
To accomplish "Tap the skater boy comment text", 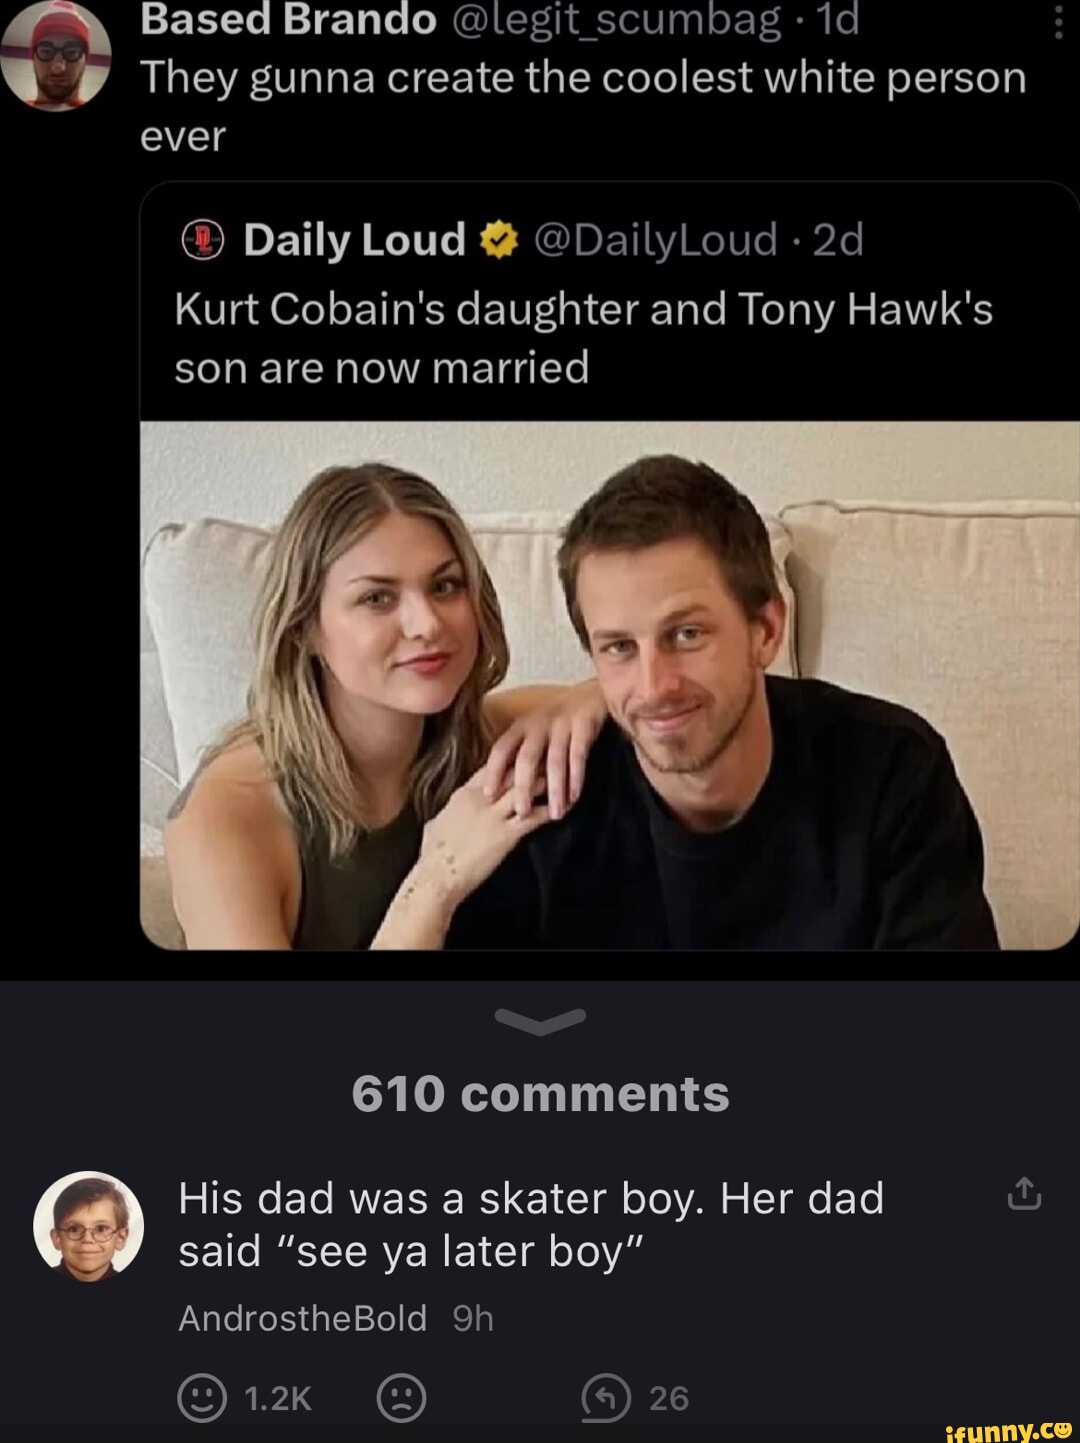I will pos(530,1224).
